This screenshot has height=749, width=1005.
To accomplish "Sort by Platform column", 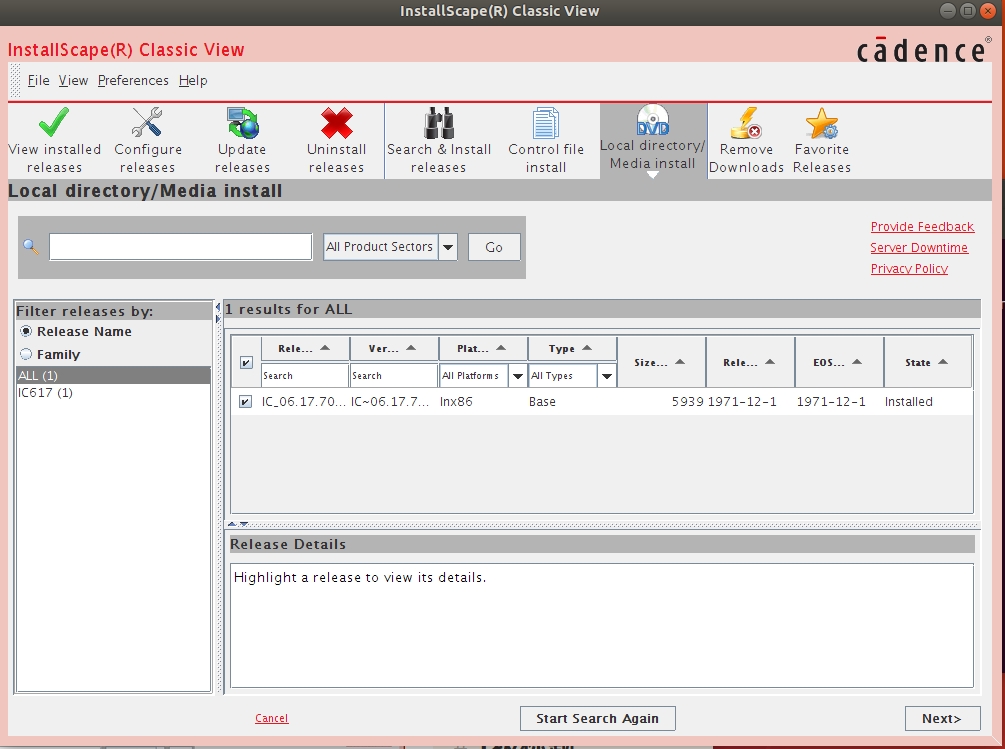I will pyautogui.click(x=483, y=349).
